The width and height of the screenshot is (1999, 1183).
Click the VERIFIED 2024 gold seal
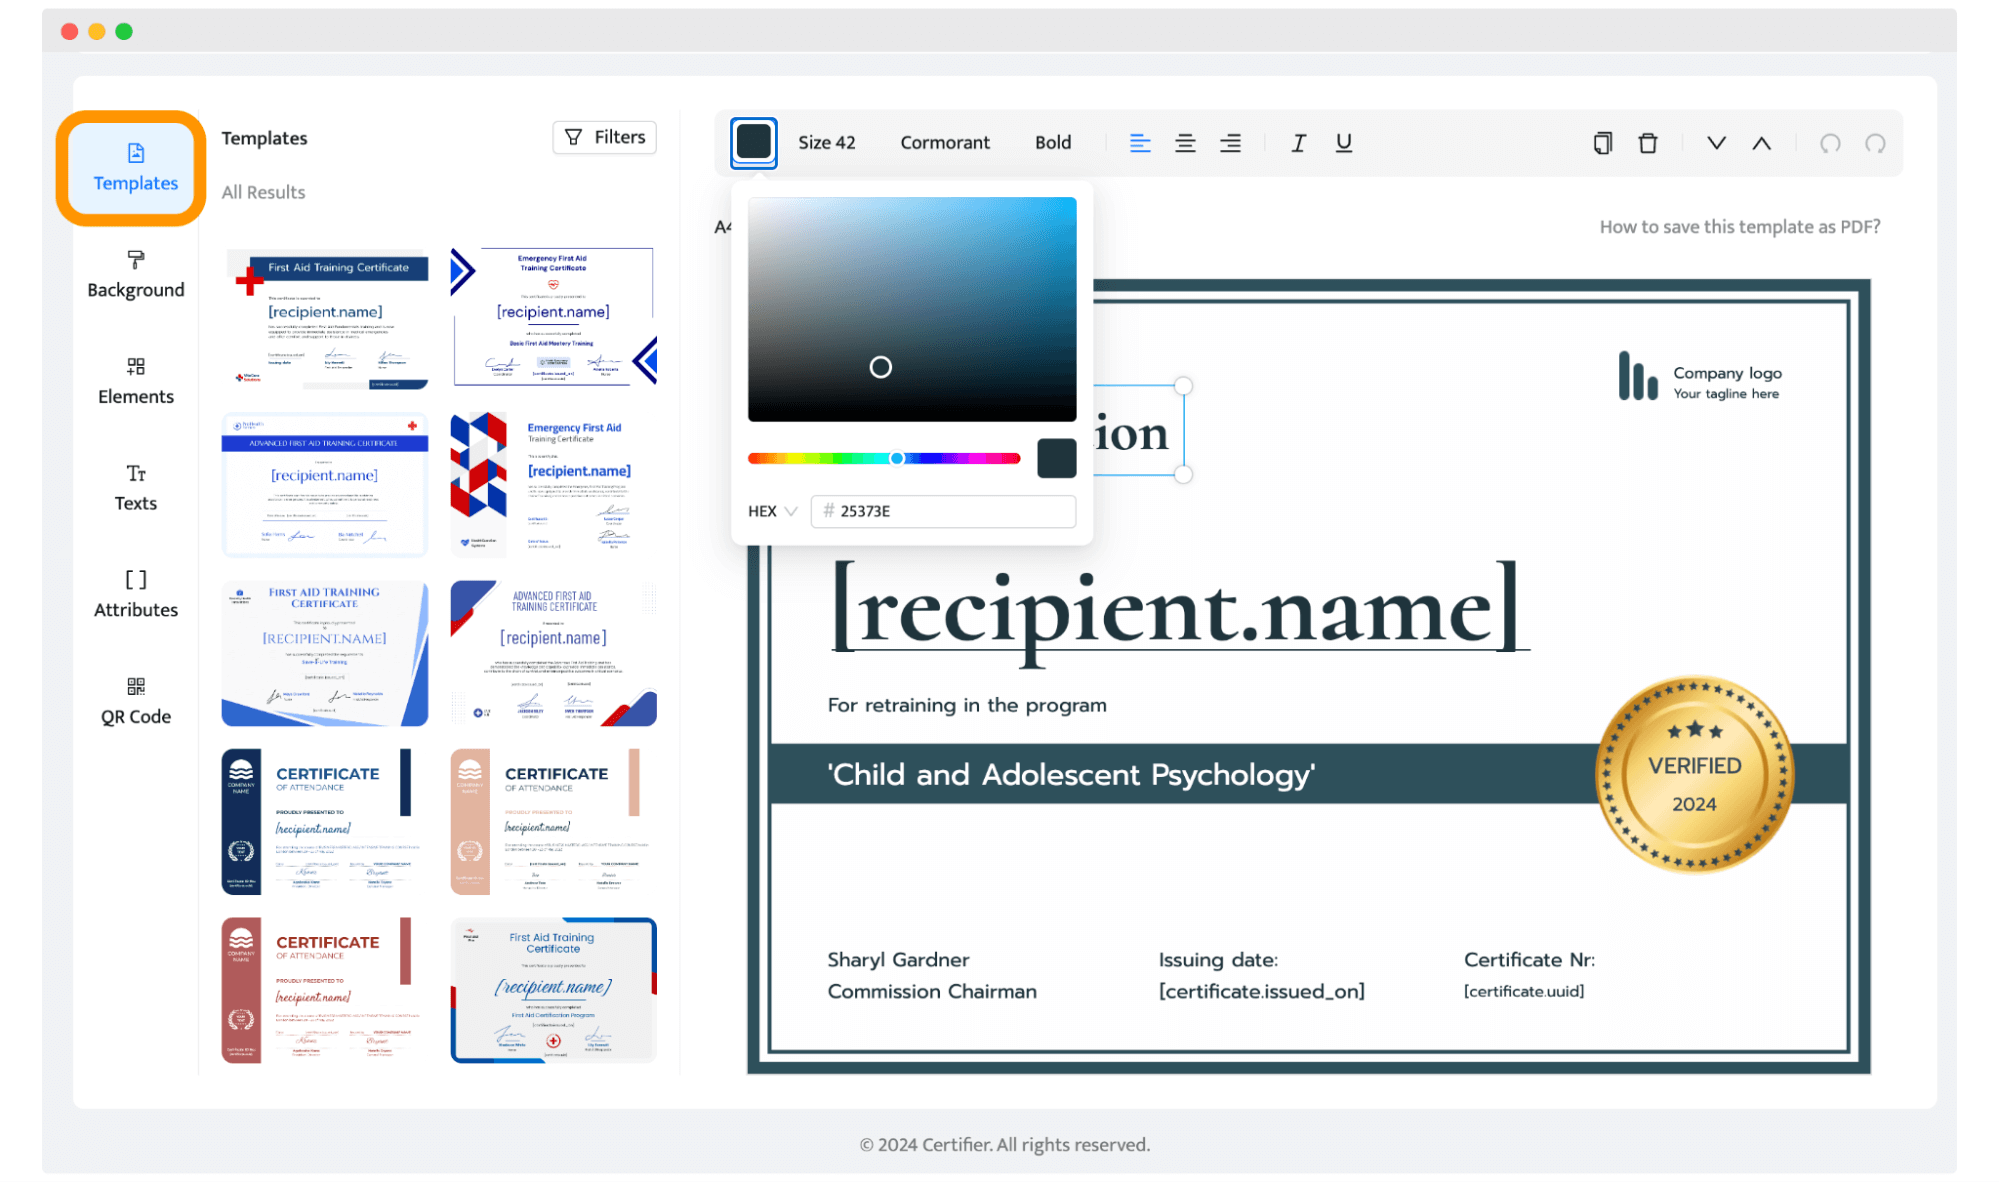(1694, 775)
